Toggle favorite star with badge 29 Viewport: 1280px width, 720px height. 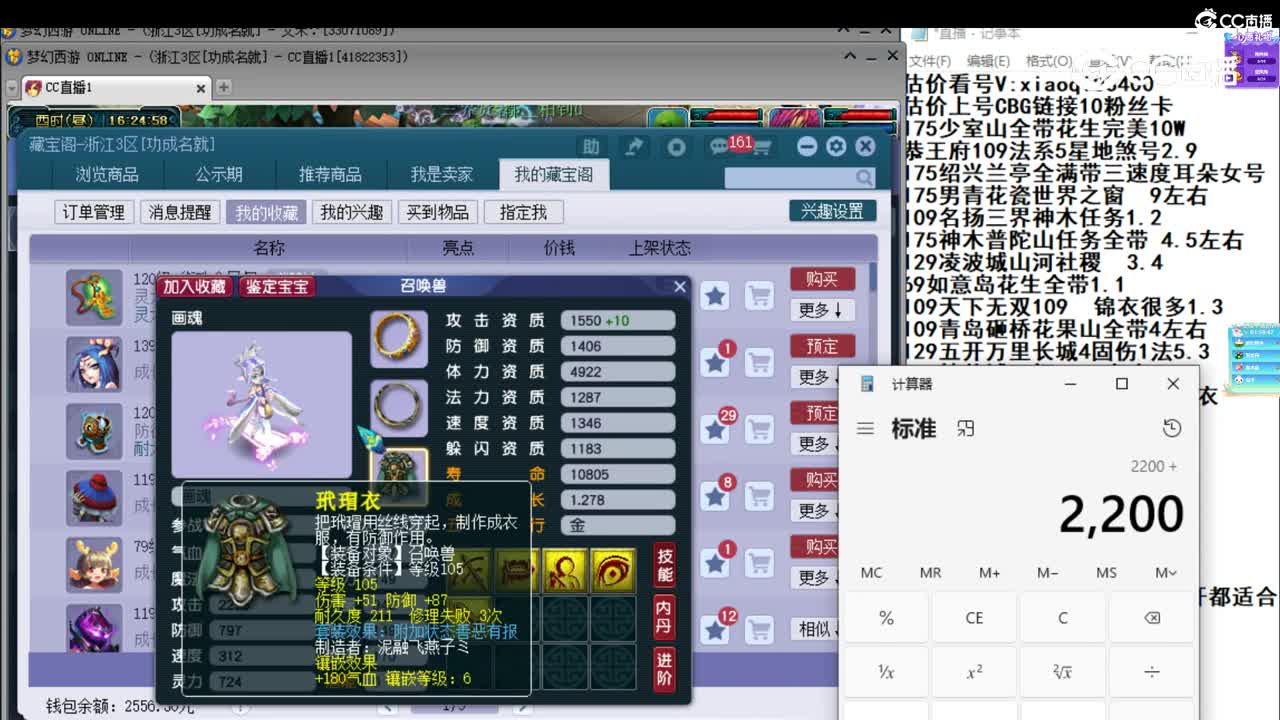click(x=715, y=430)
